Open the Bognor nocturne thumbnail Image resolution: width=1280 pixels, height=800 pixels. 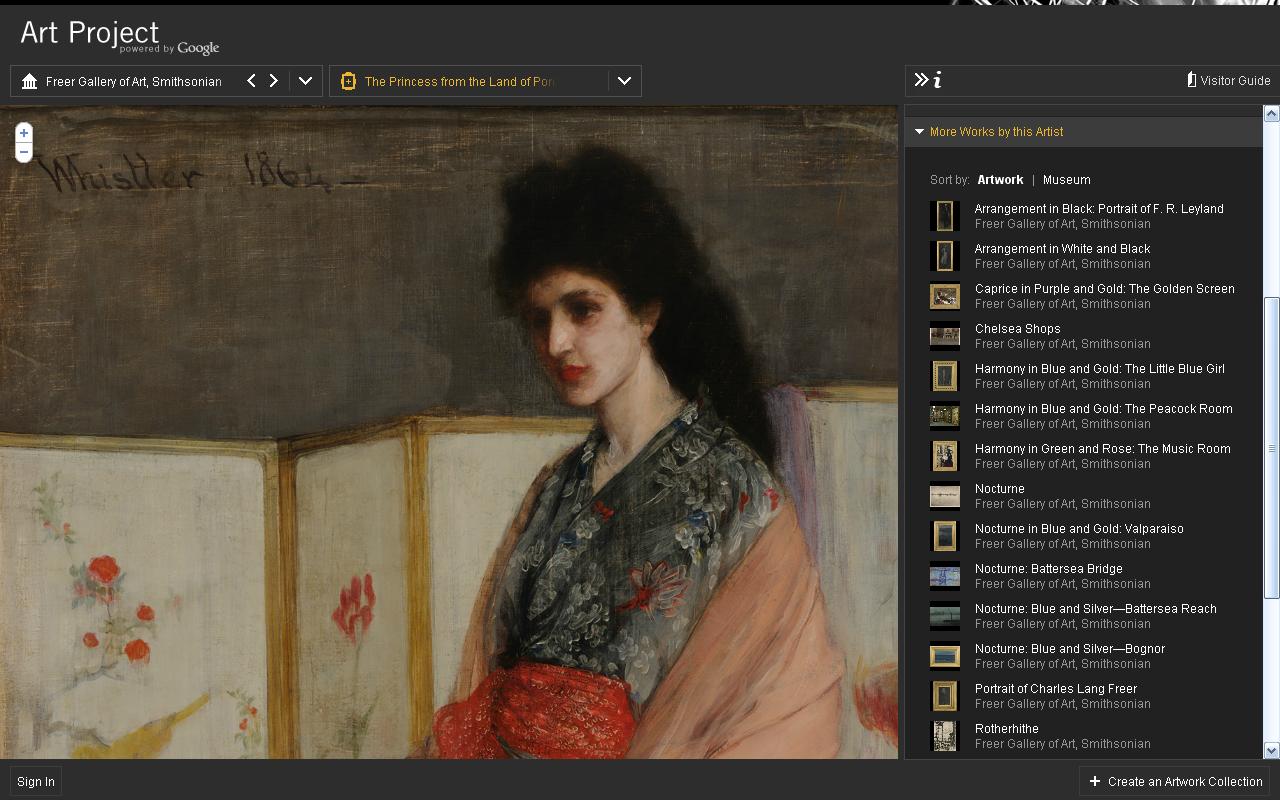coord(944,656)
